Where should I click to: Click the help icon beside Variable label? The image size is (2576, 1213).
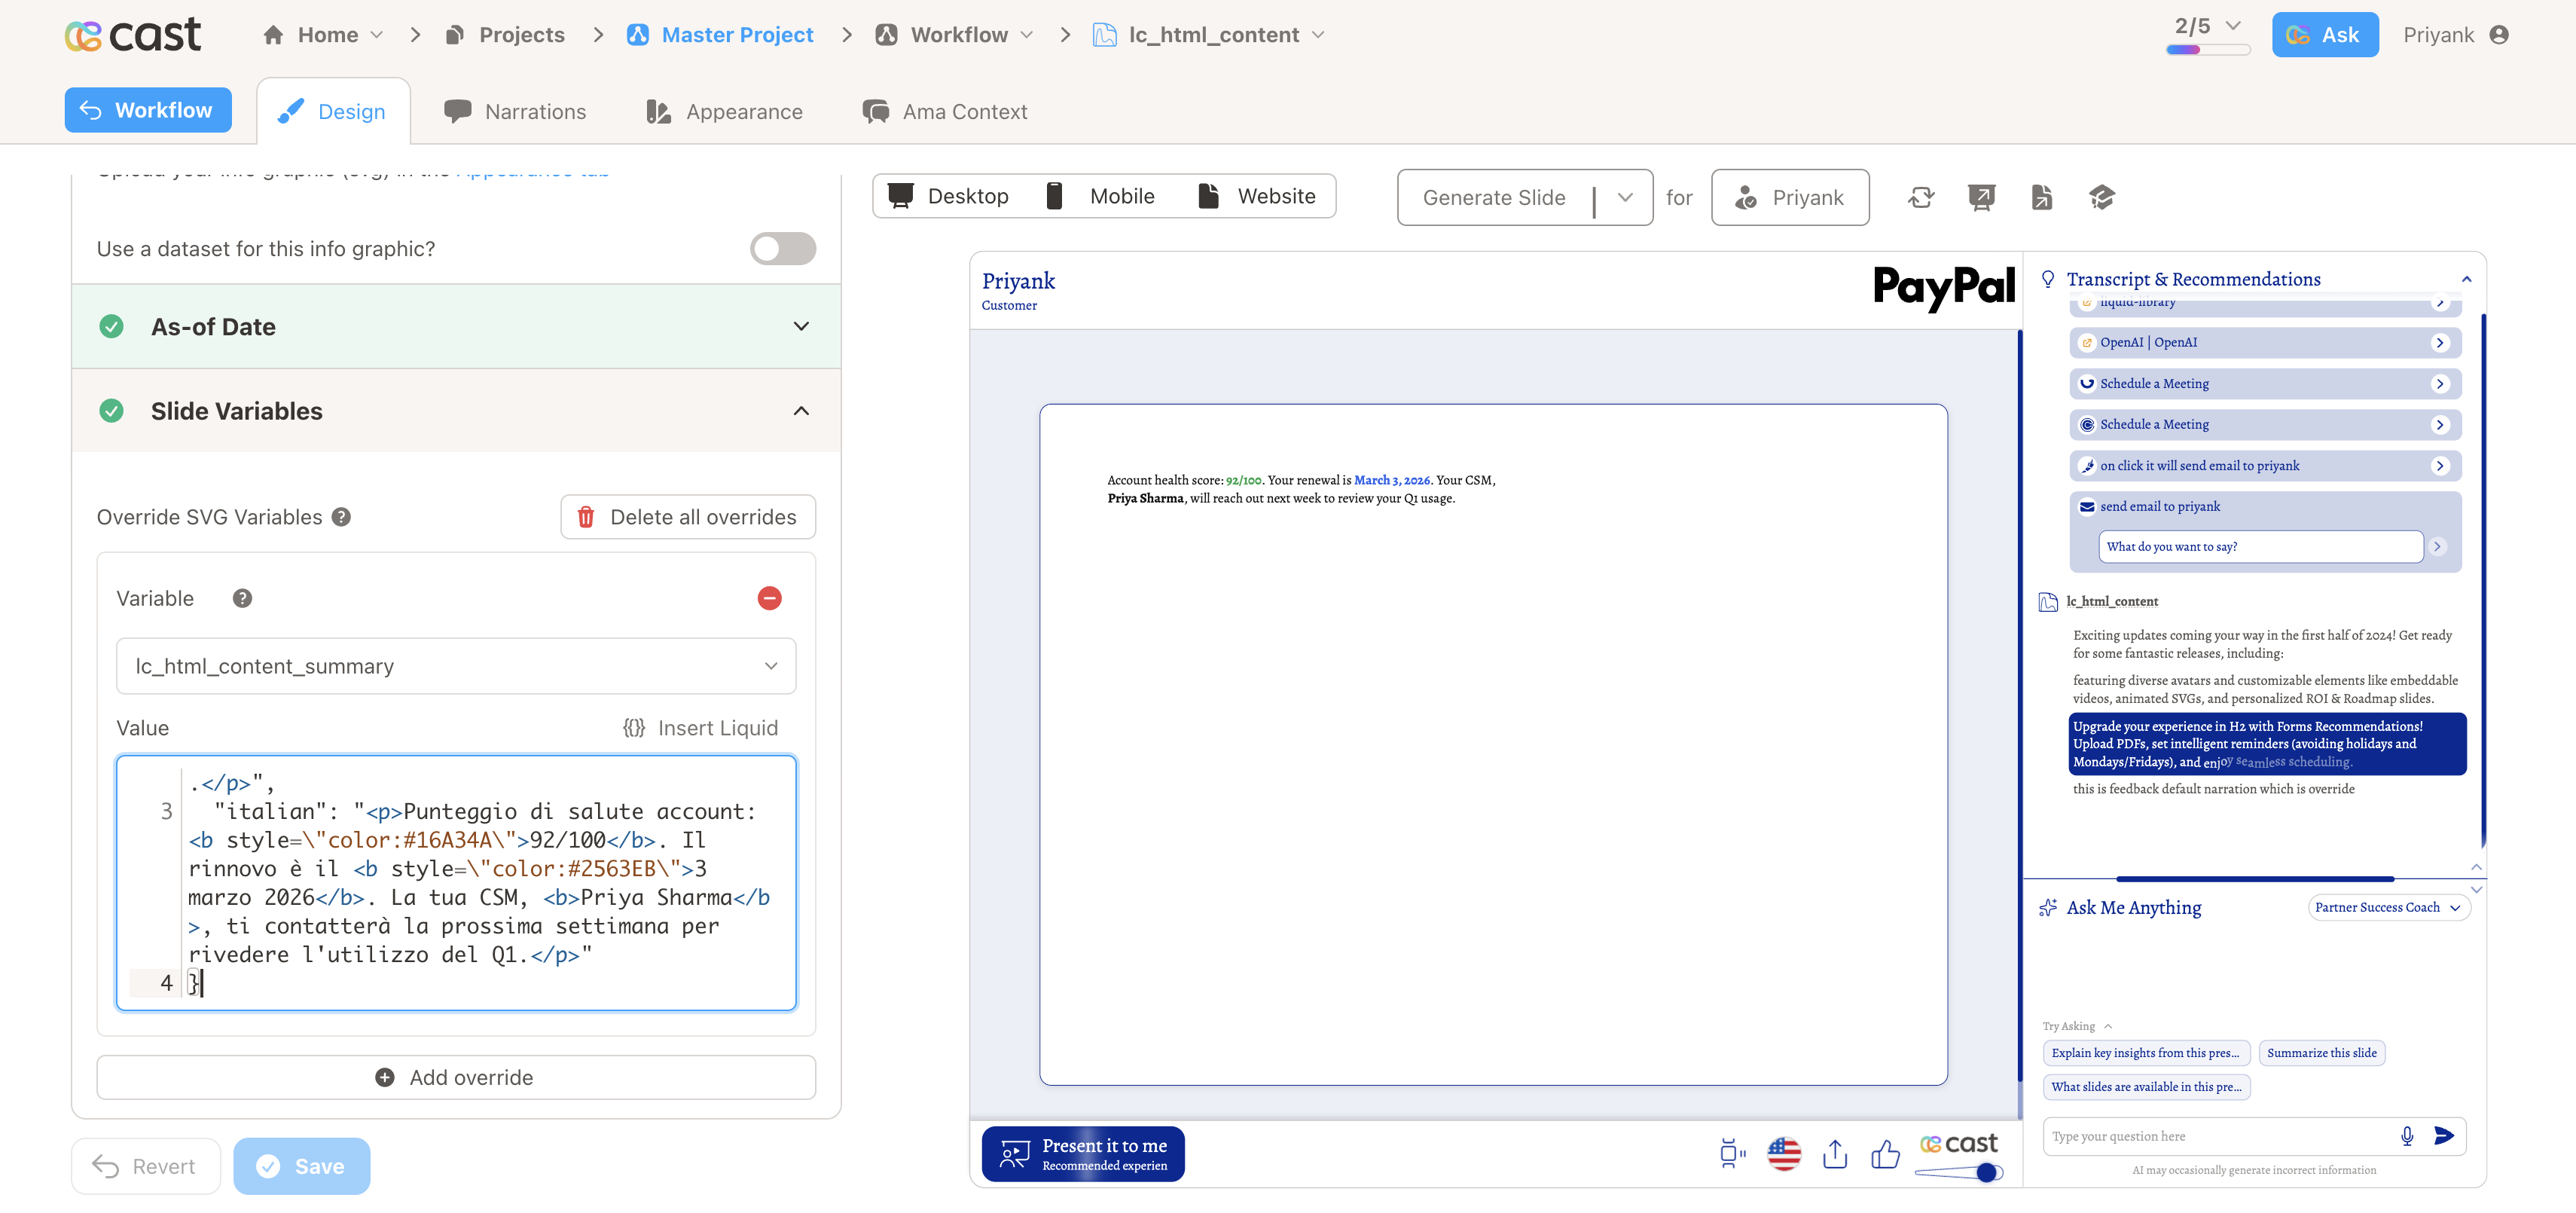(x=242, y=598)
